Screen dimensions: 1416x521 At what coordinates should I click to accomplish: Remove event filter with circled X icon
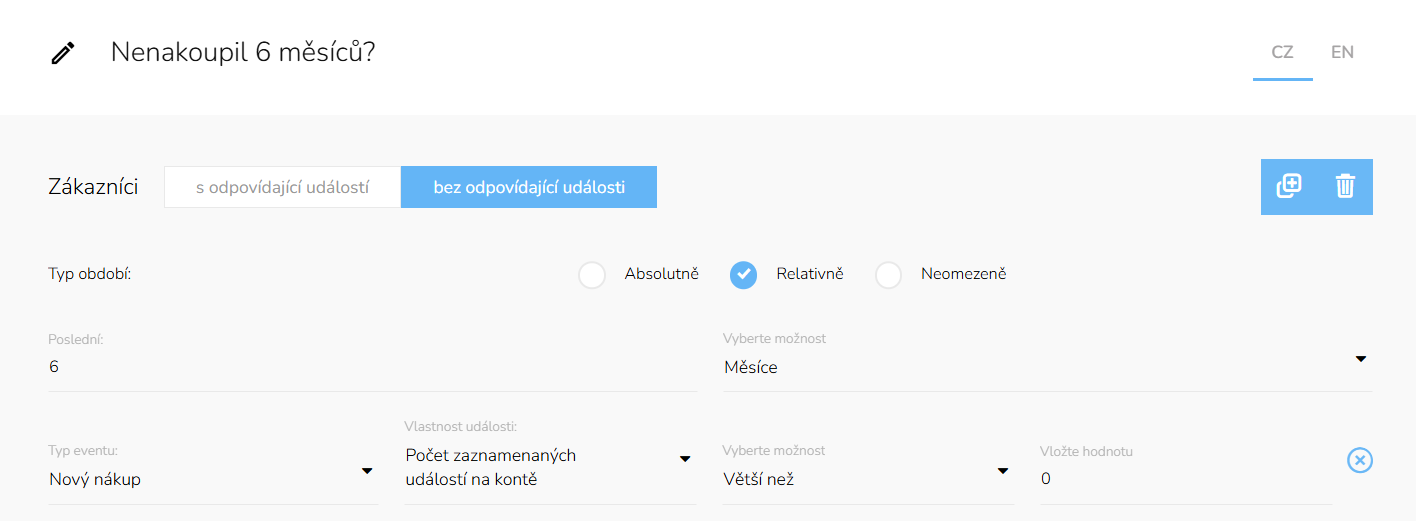click(1360, 460)
